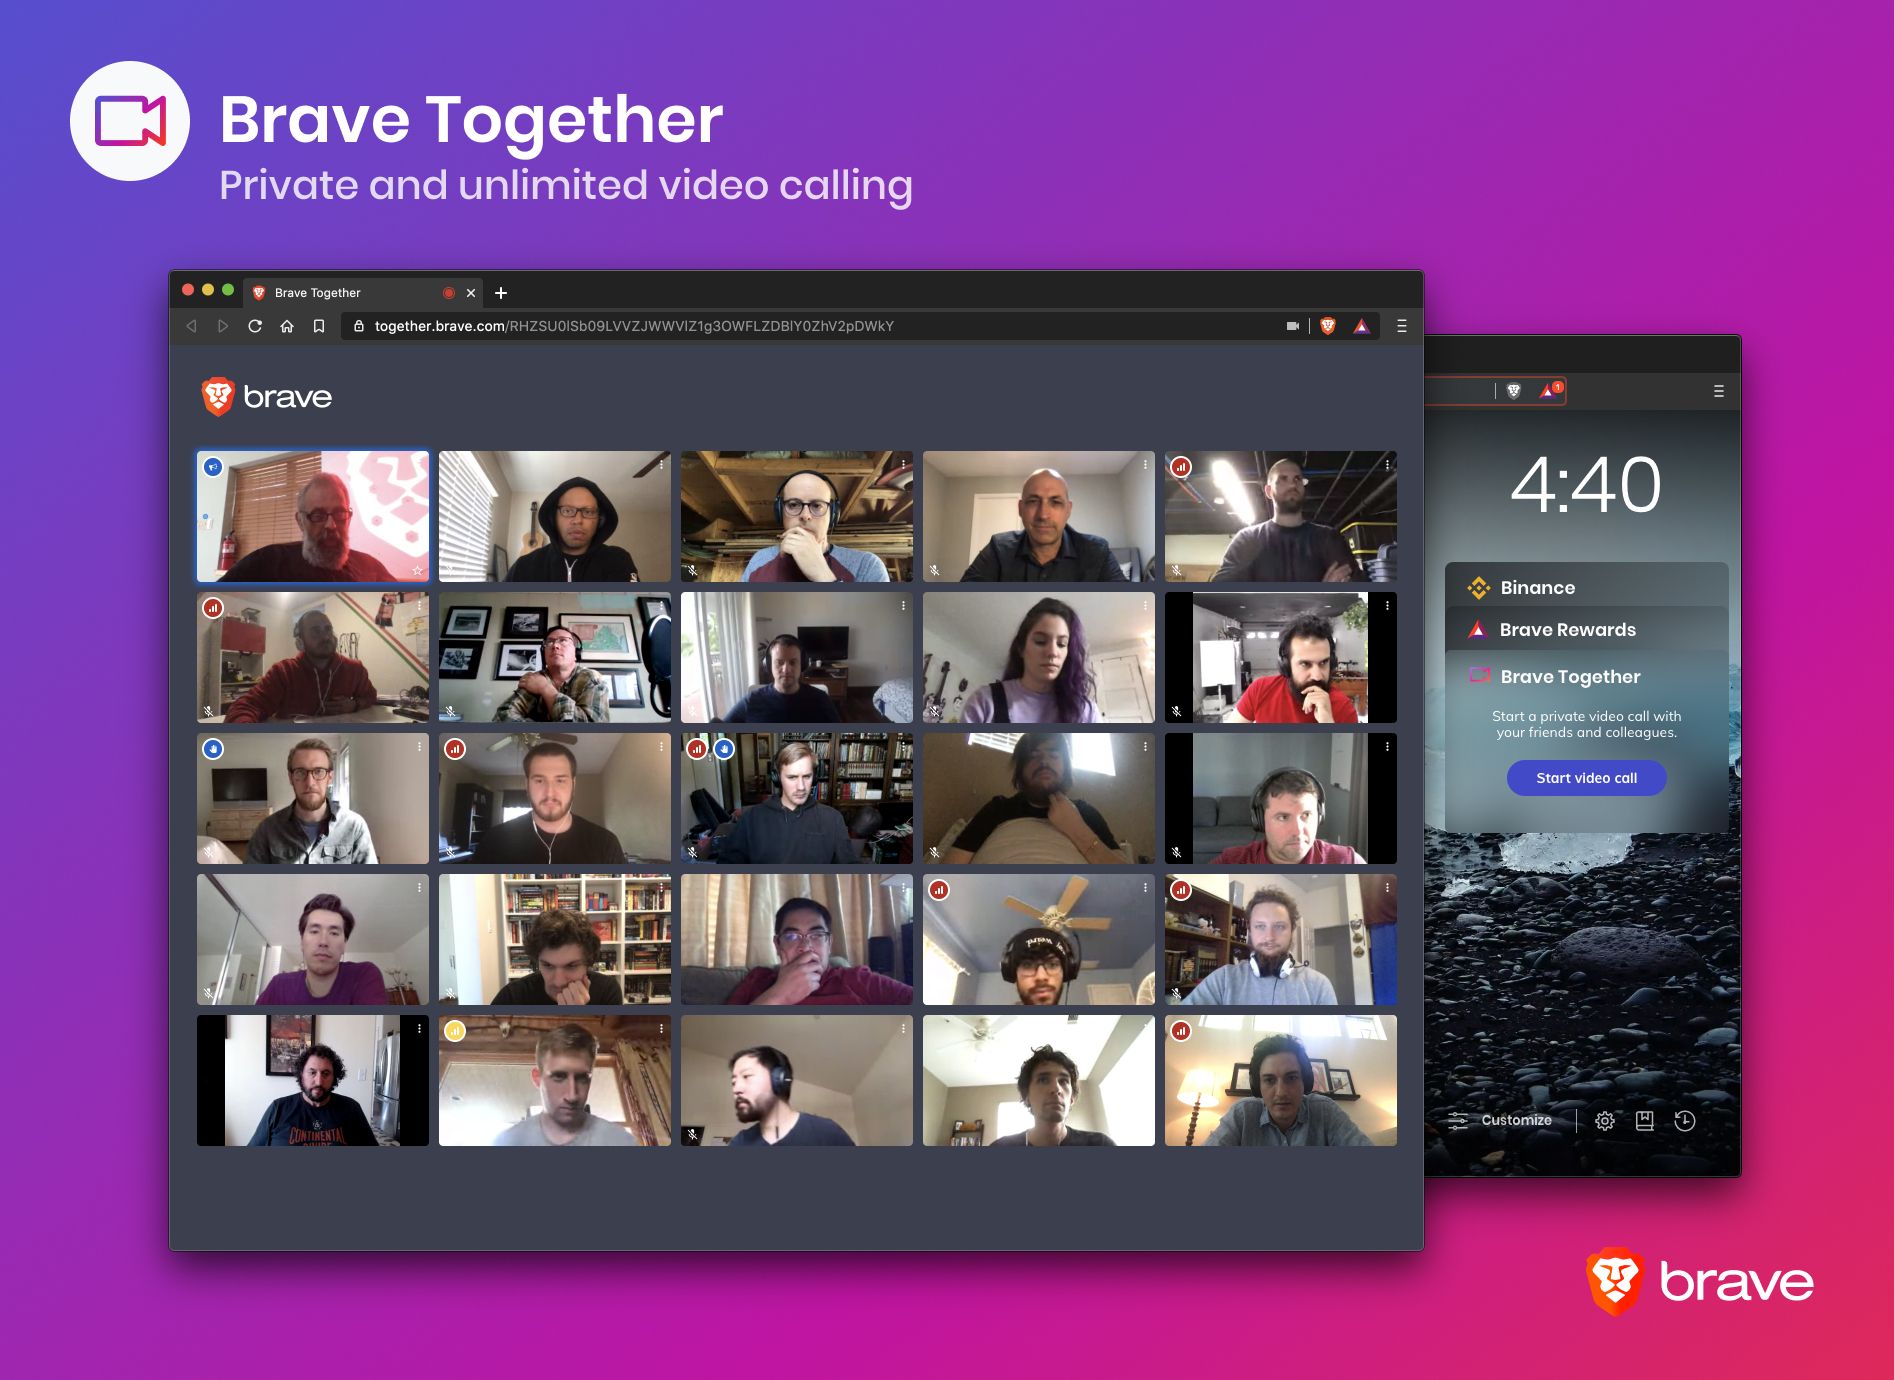Reload the Brave Together page

click(255, 326)
